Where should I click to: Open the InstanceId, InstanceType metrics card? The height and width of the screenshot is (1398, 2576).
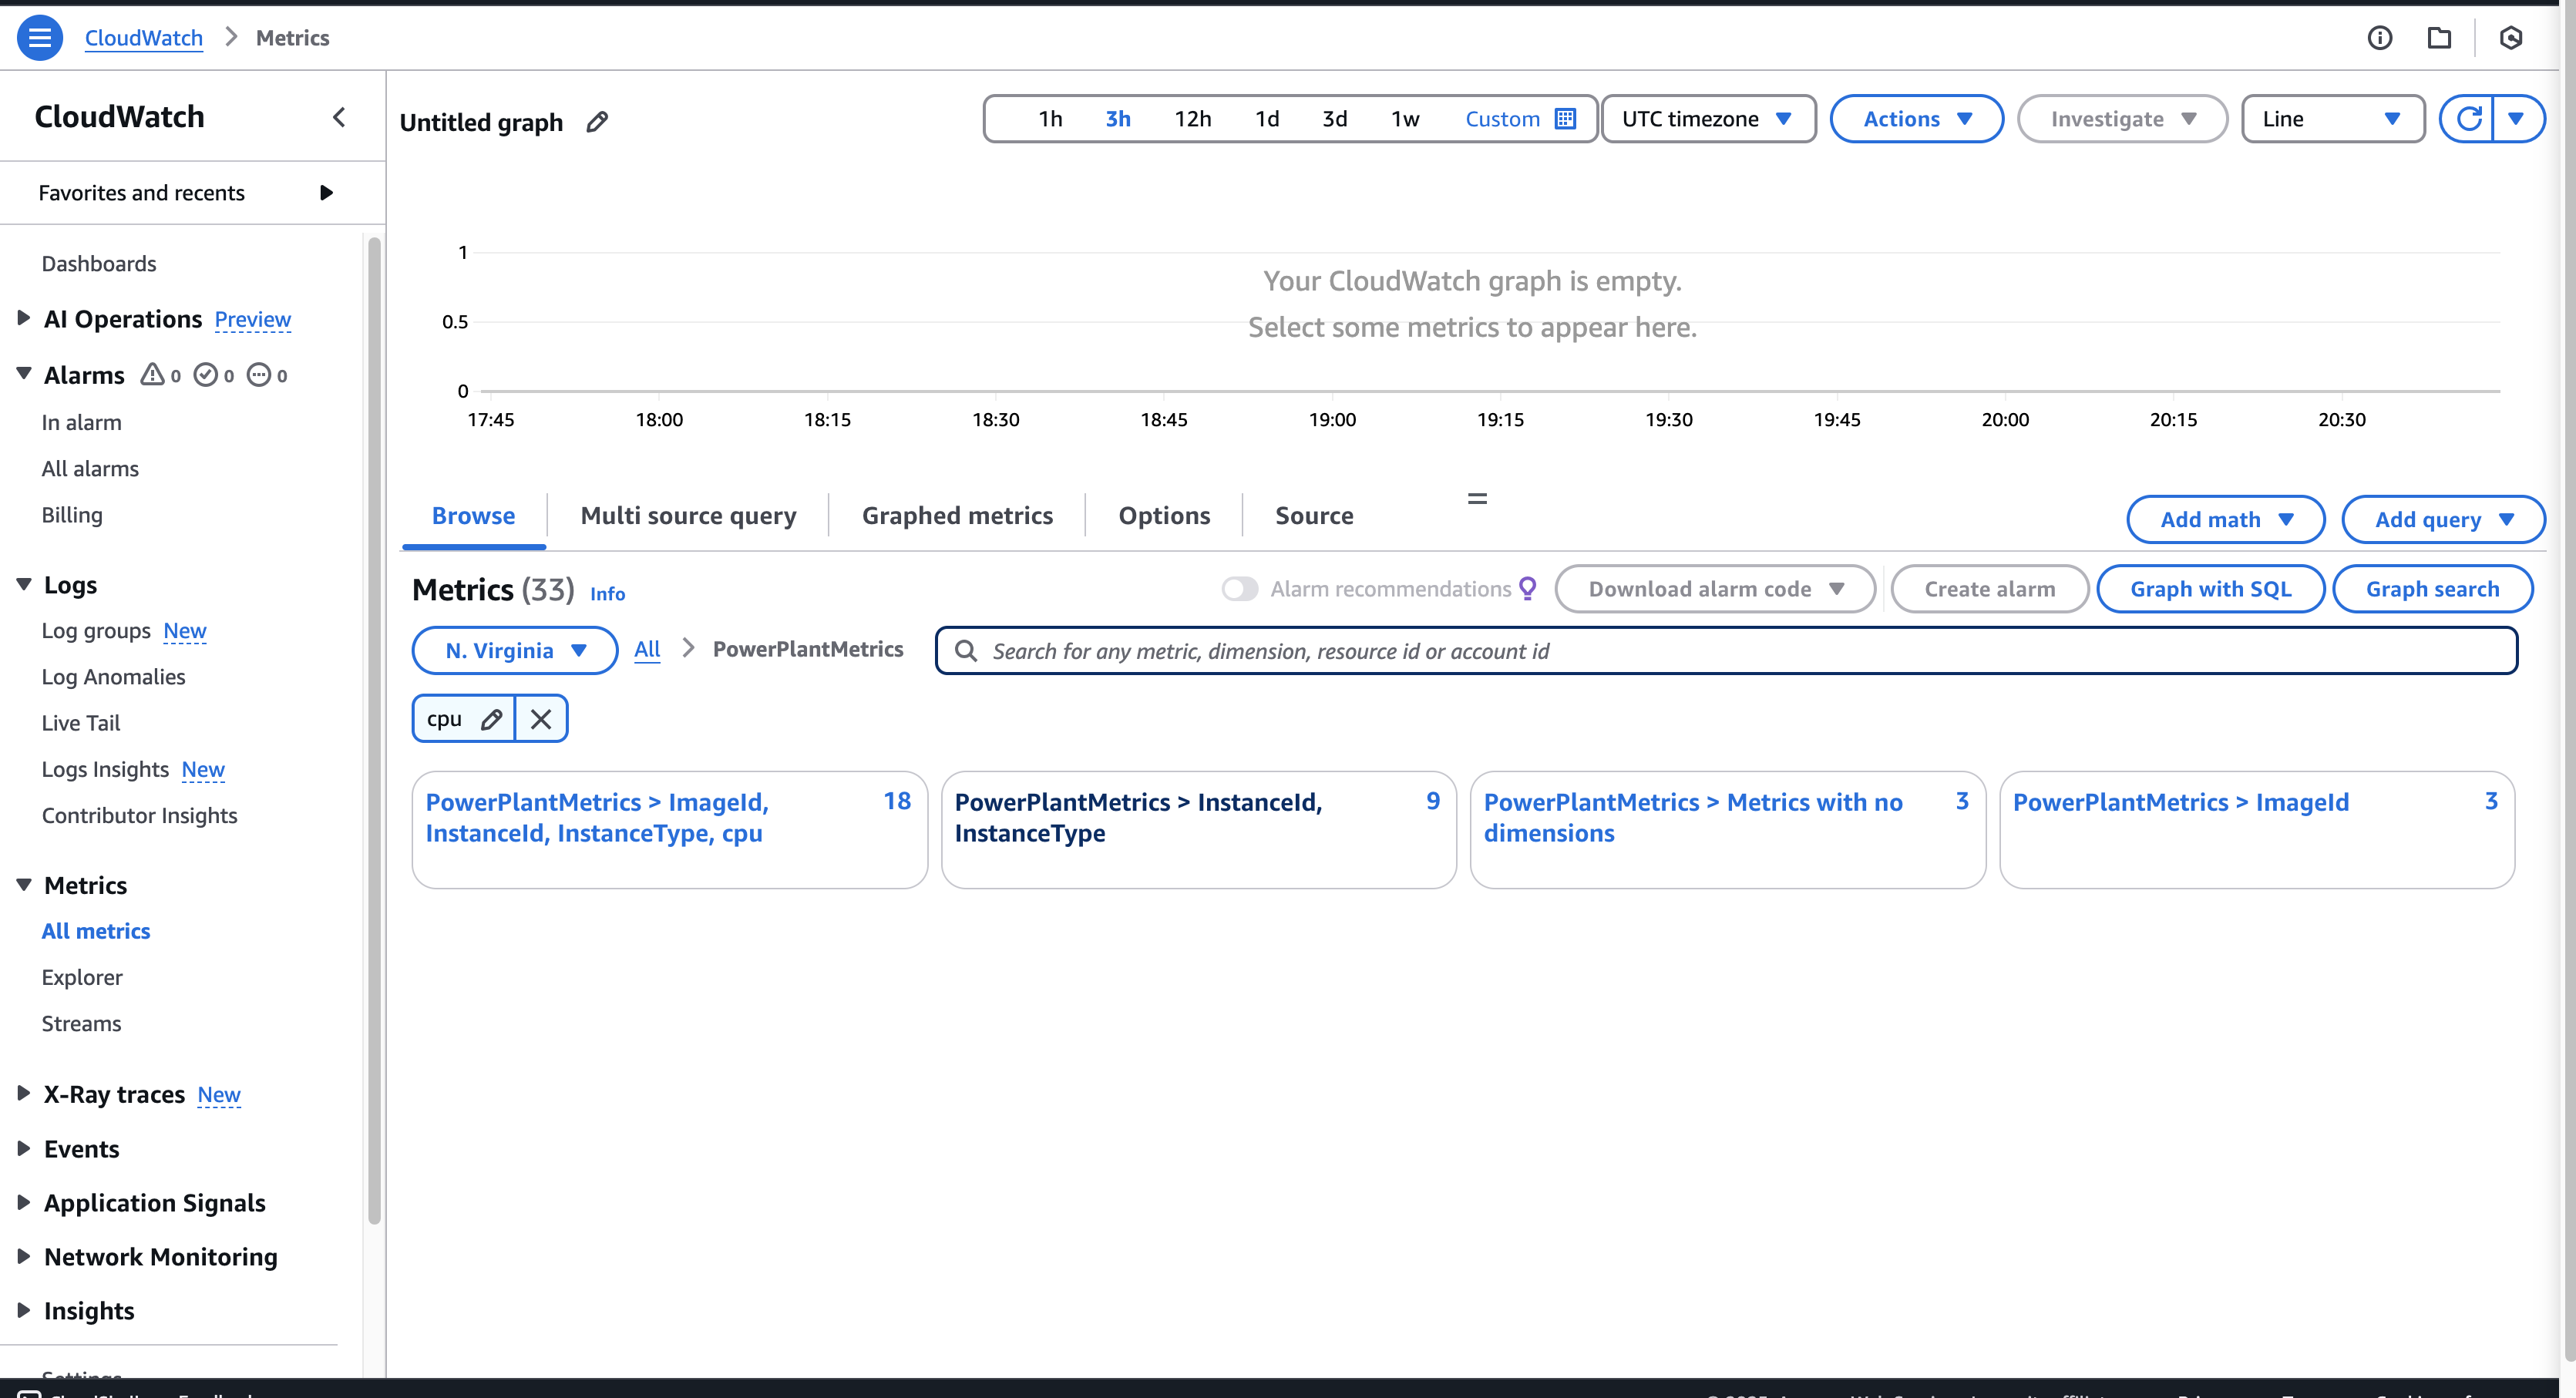point(1198,829)
